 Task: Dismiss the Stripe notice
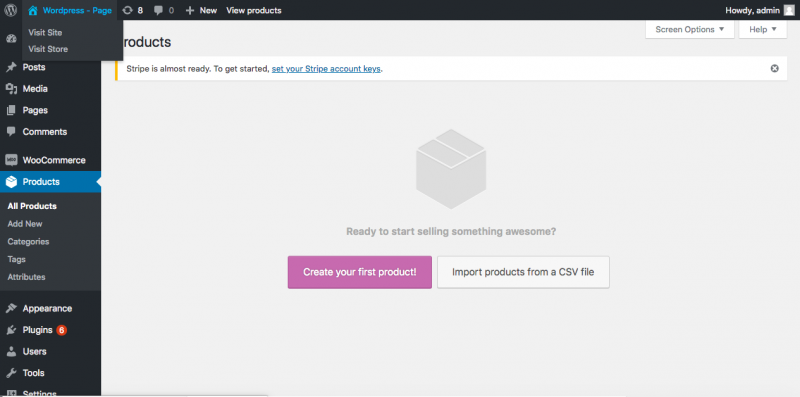pos(774,68)
